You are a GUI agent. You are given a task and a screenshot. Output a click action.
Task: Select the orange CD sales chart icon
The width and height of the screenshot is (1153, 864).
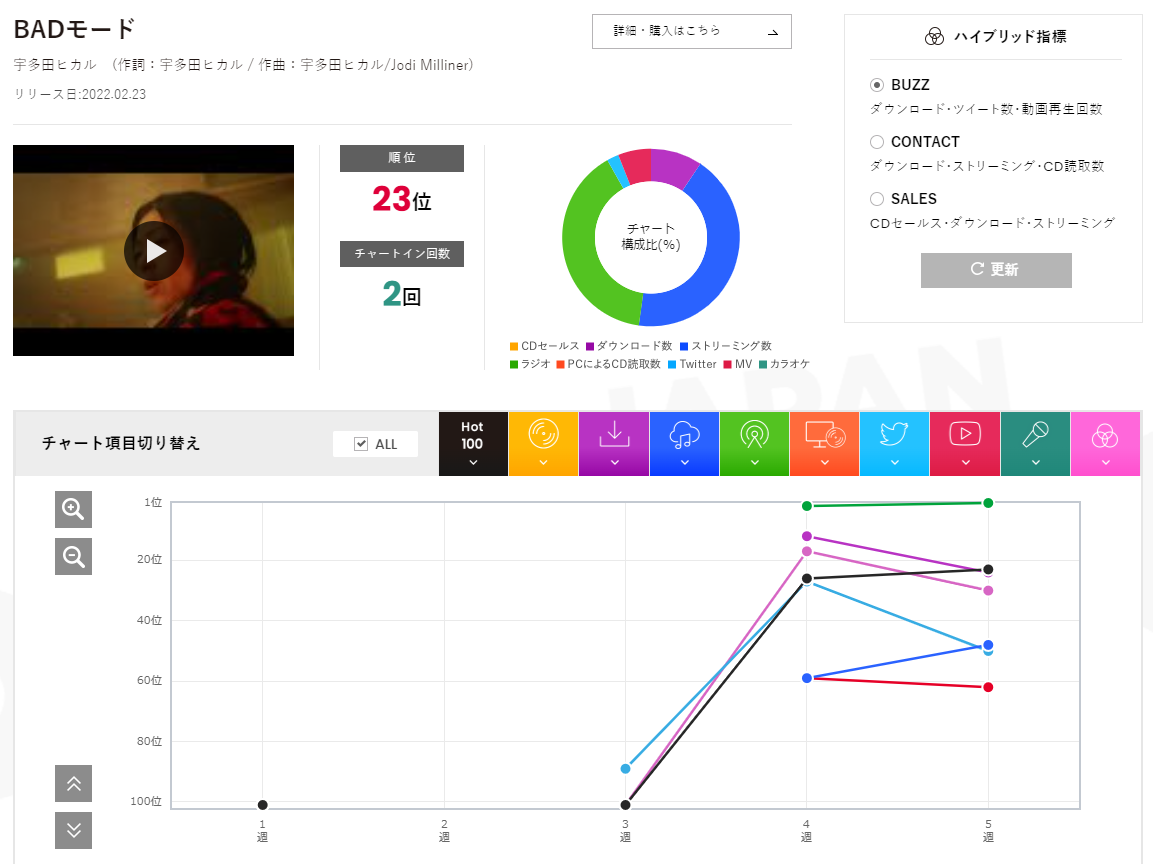[x=543, y=443]
